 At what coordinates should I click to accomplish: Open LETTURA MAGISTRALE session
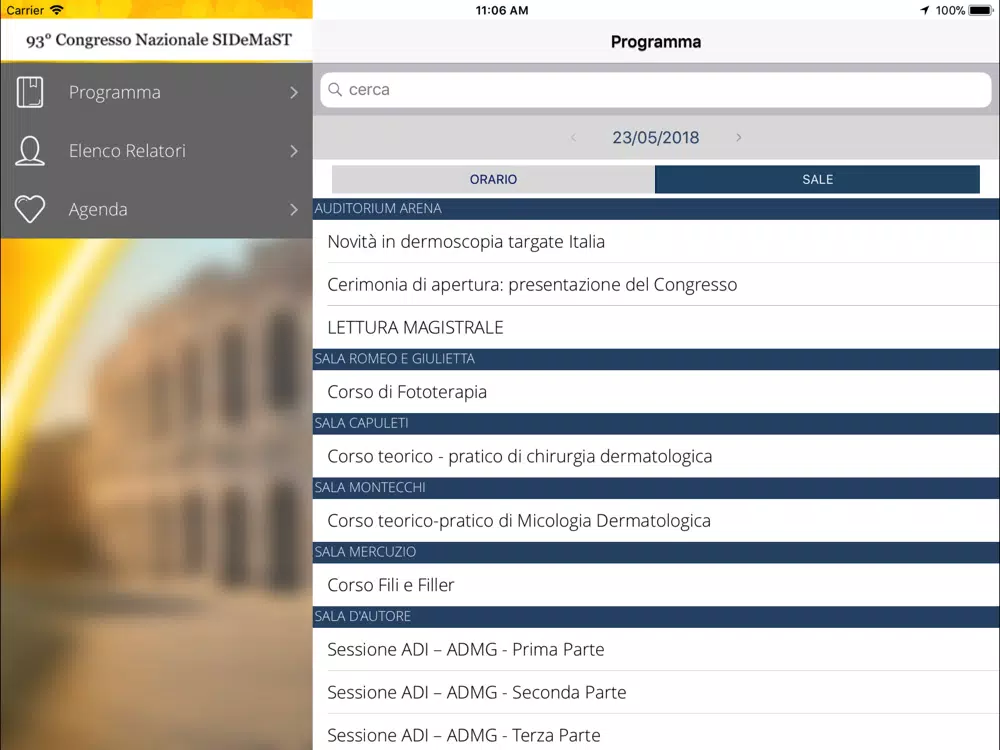(656, 327)
